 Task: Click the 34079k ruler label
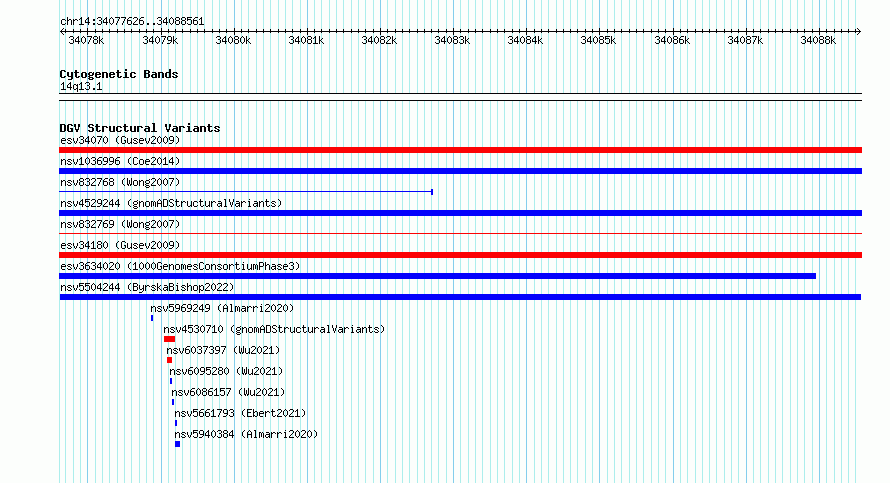(160, 41)
